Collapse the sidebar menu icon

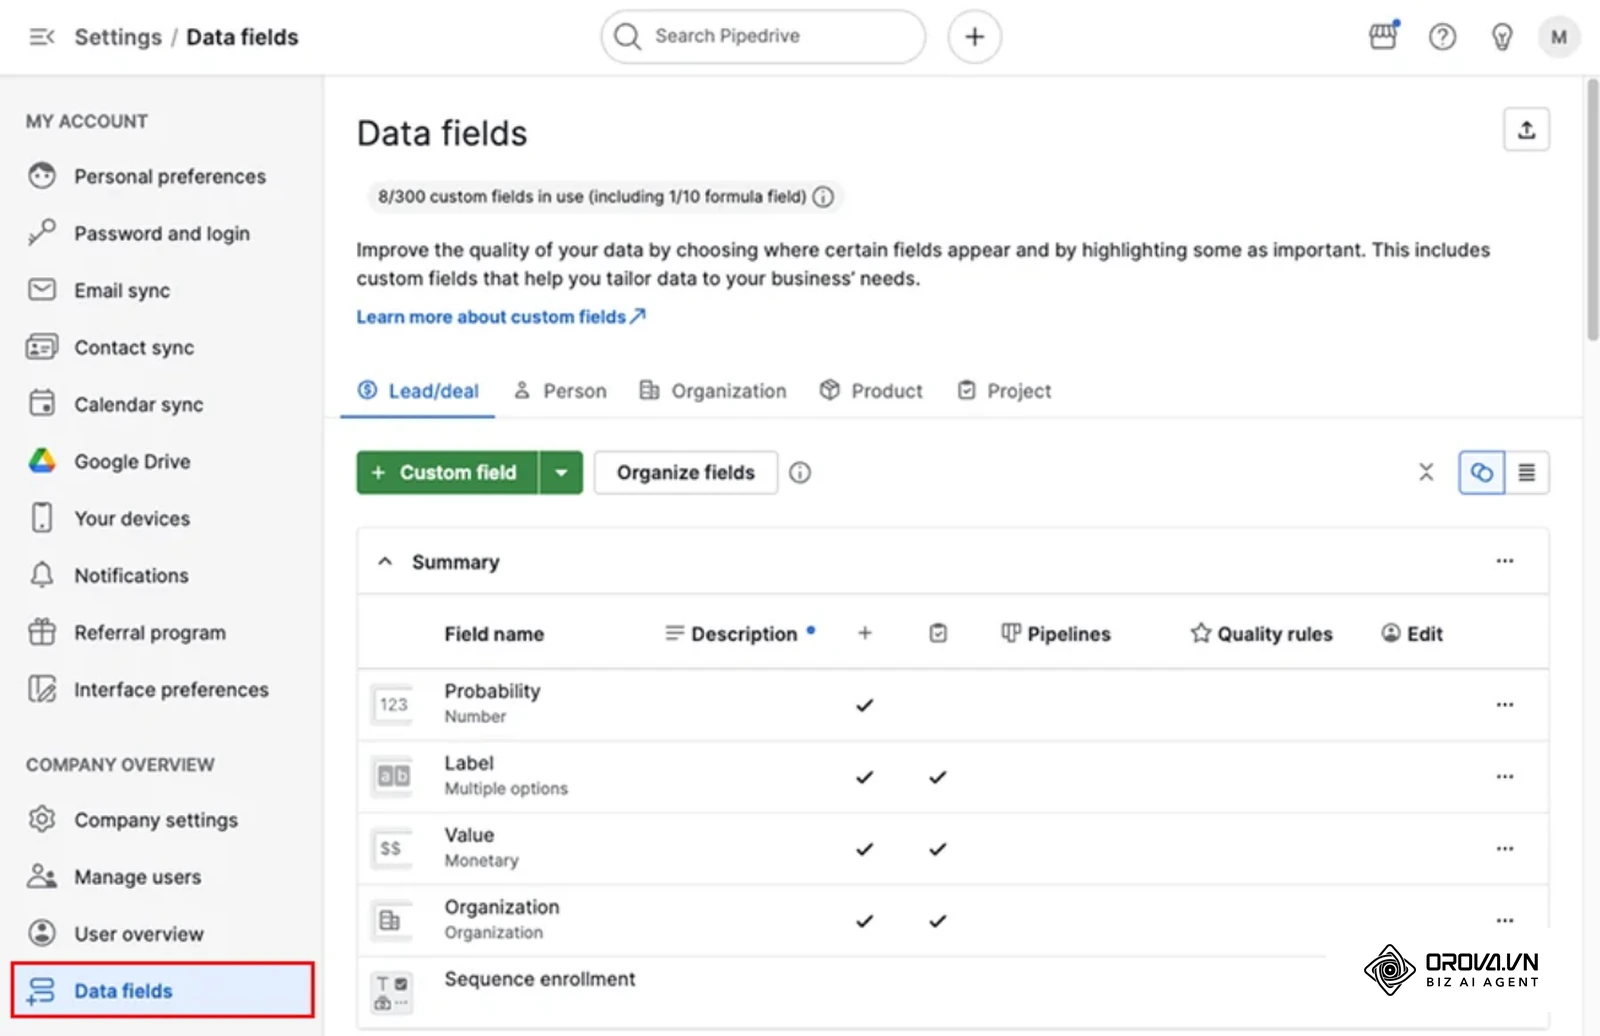pos(42,37)
